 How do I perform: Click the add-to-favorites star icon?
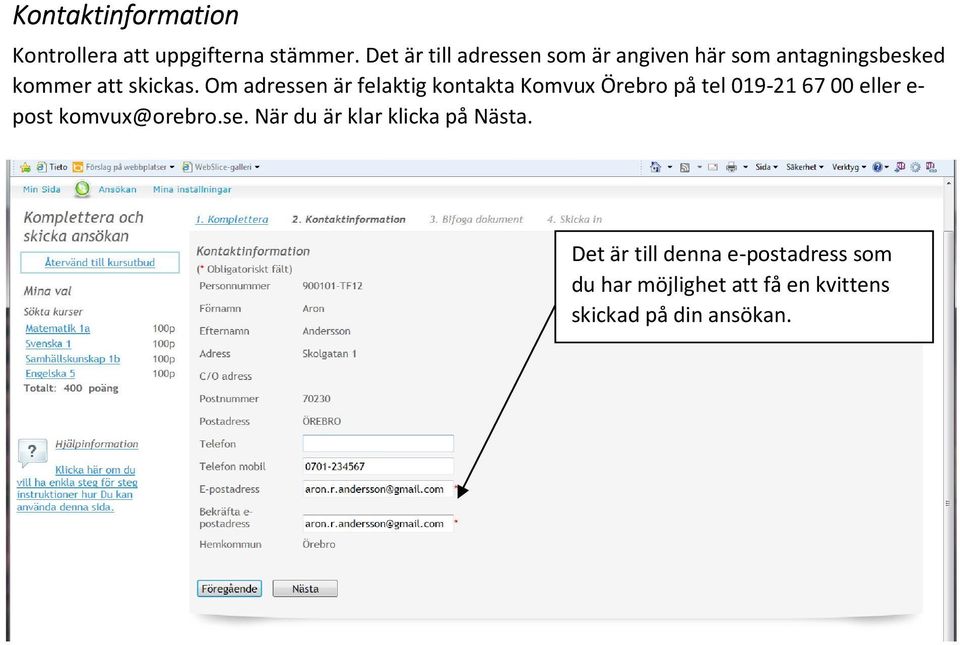point(25,167)
